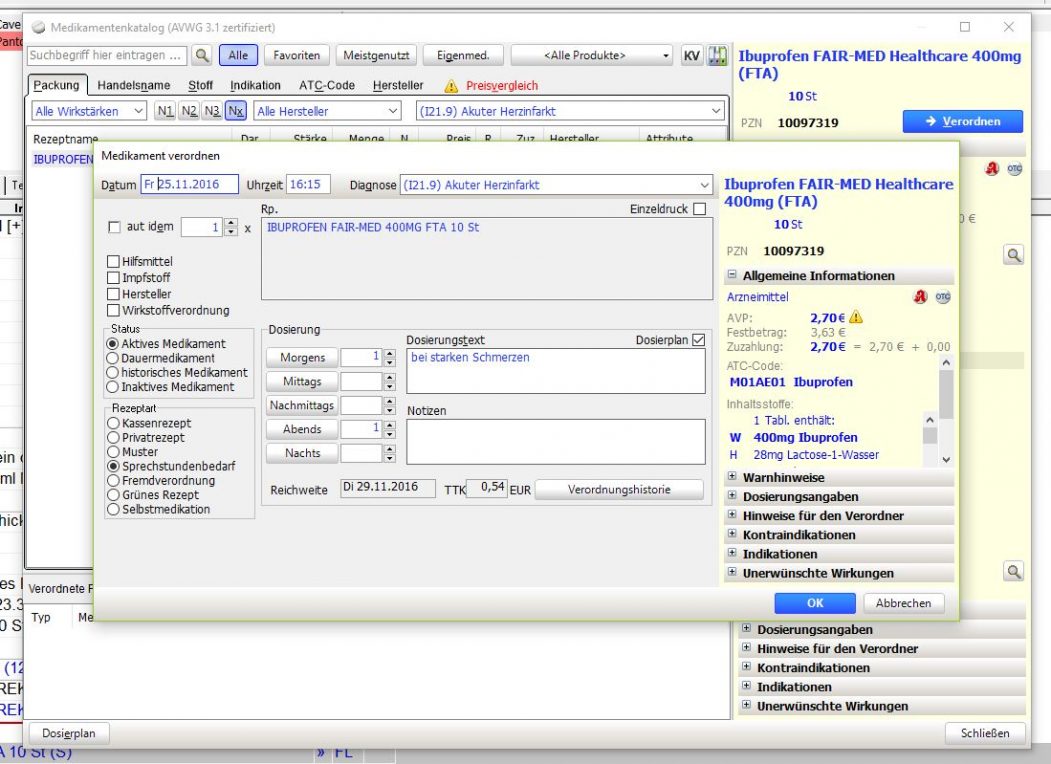Click the Favoriten filter button

(296, 56)
